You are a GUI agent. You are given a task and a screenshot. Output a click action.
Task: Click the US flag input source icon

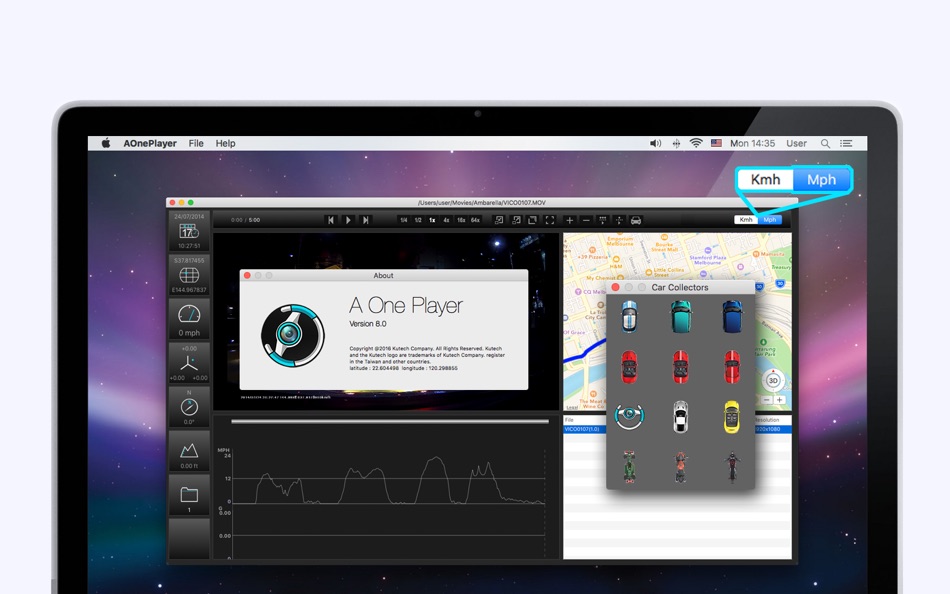716,143
